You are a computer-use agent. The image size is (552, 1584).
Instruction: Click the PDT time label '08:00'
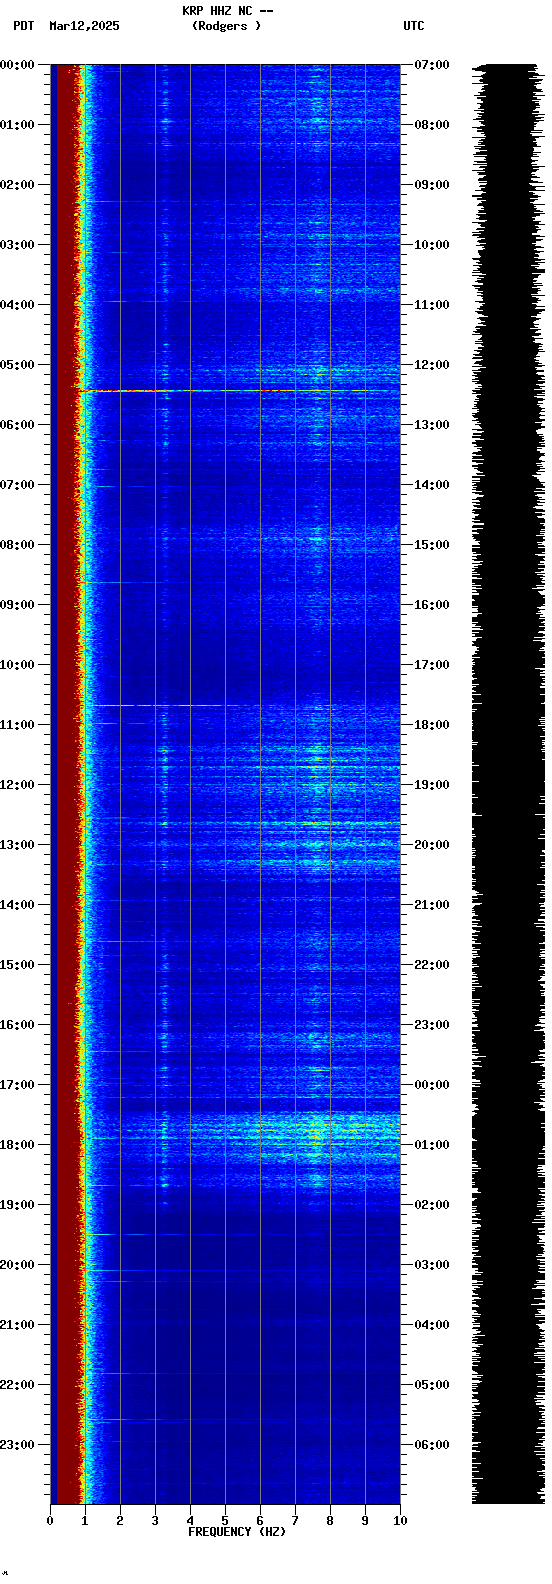click(17, 545)
